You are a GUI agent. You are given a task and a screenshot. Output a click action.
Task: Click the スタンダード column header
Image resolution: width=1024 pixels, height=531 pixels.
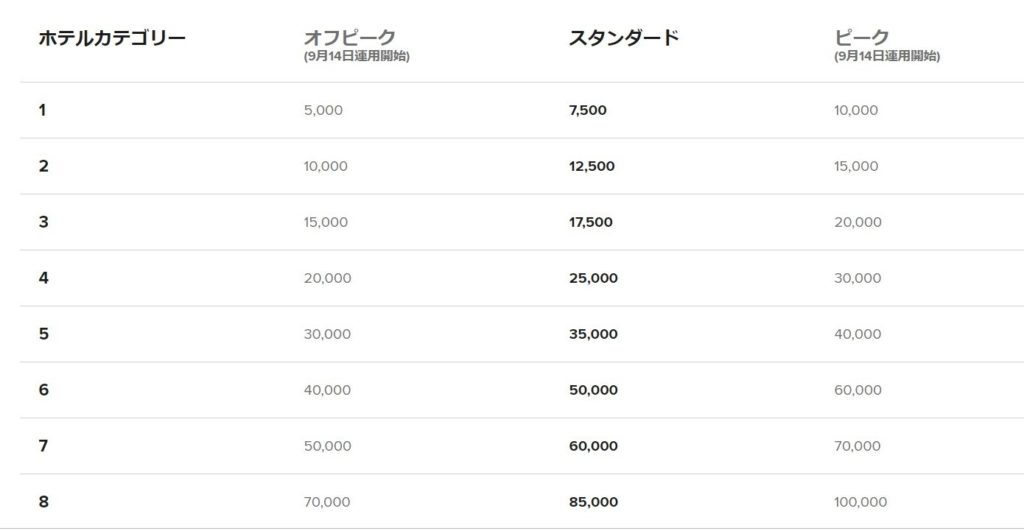click(x=624, y=38)
